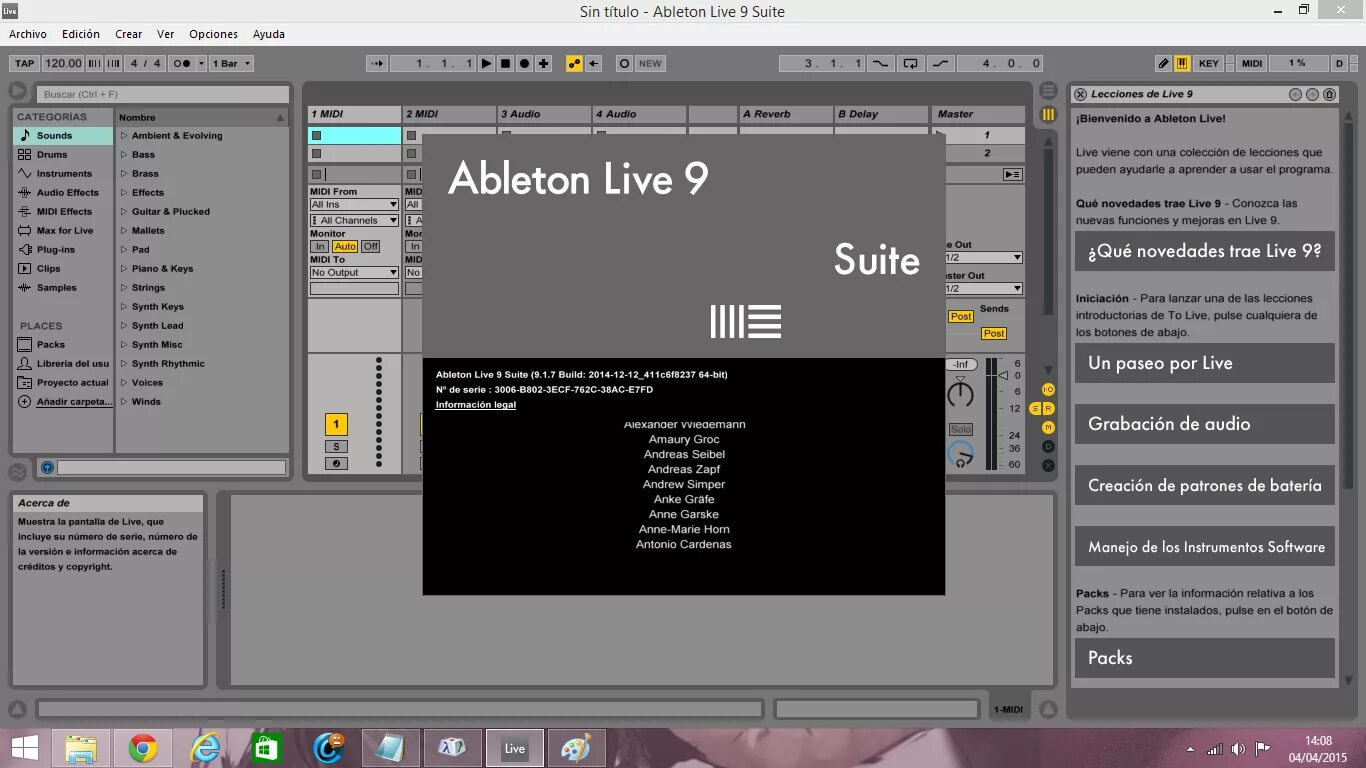Open the MIDI From All Ins dropdown

[354, 205]
